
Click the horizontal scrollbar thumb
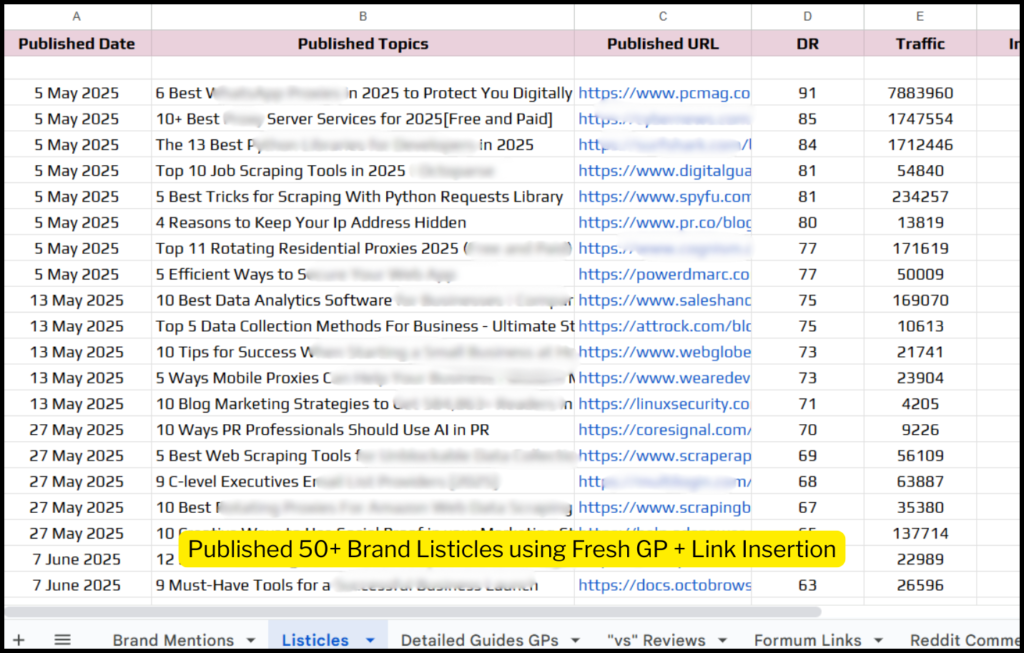(413, 612)
